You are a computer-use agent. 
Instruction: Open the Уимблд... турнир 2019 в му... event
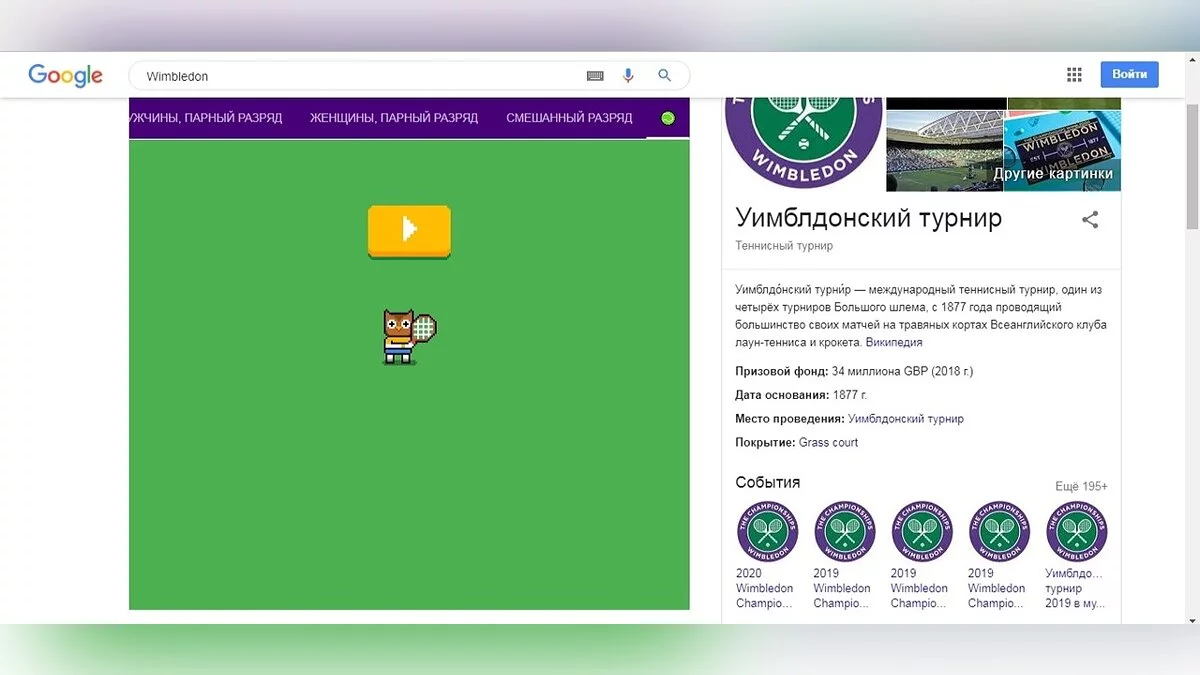click(x=1076, y=555)
